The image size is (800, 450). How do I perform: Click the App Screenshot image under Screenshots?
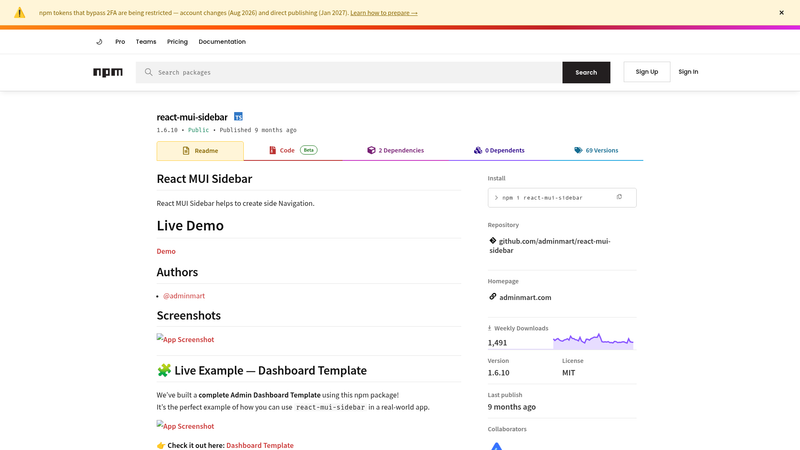(185, 339)
